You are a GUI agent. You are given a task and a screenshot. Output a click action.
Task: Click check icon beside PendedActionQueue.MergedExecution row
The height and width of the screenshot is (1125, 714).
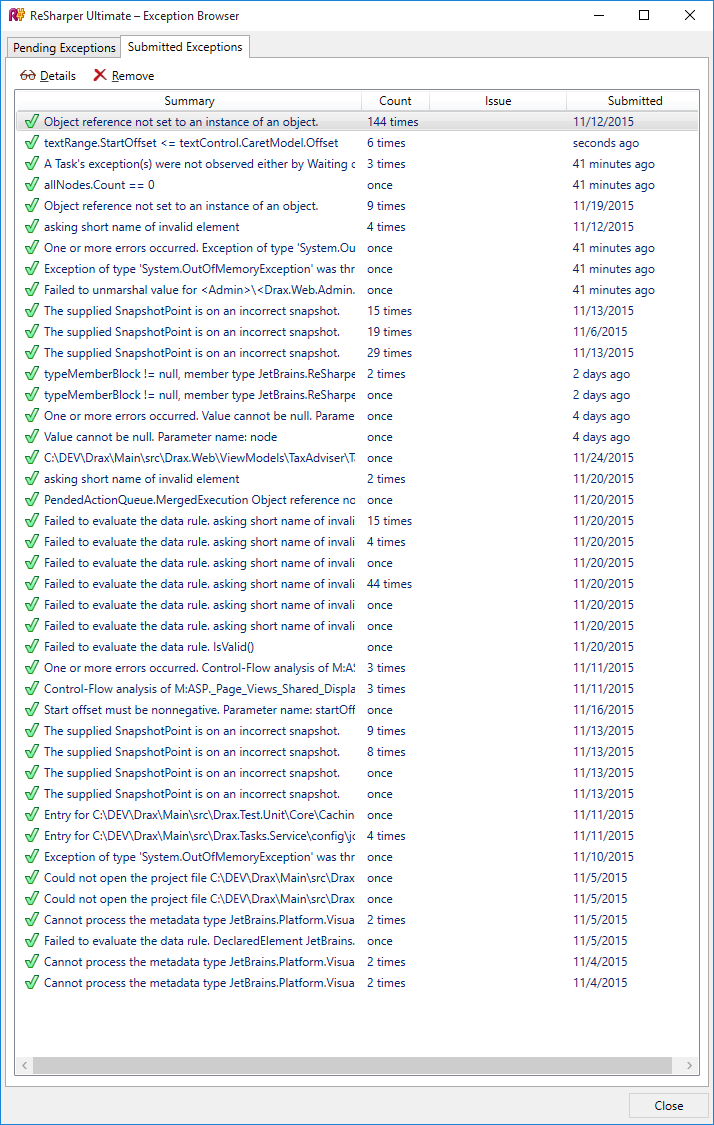tap(32, 499)
